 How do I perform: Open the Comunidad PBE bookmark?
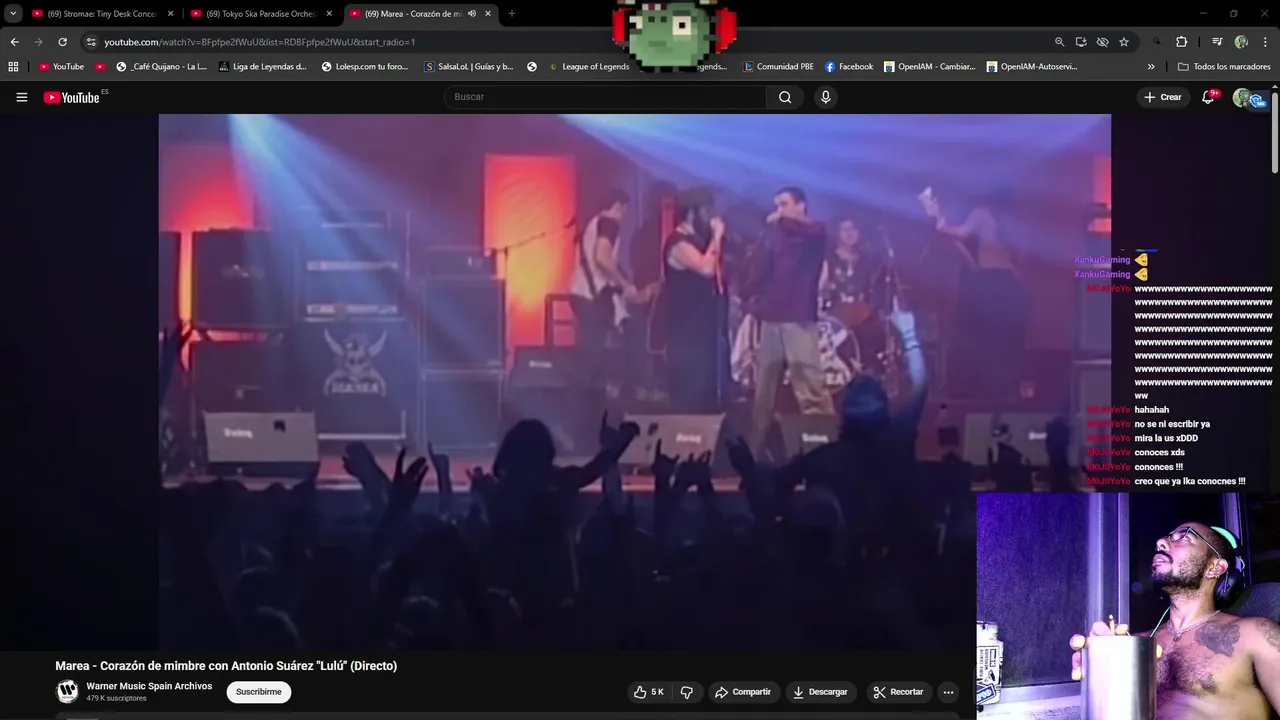pyautogui.click(x=778, y=67)
